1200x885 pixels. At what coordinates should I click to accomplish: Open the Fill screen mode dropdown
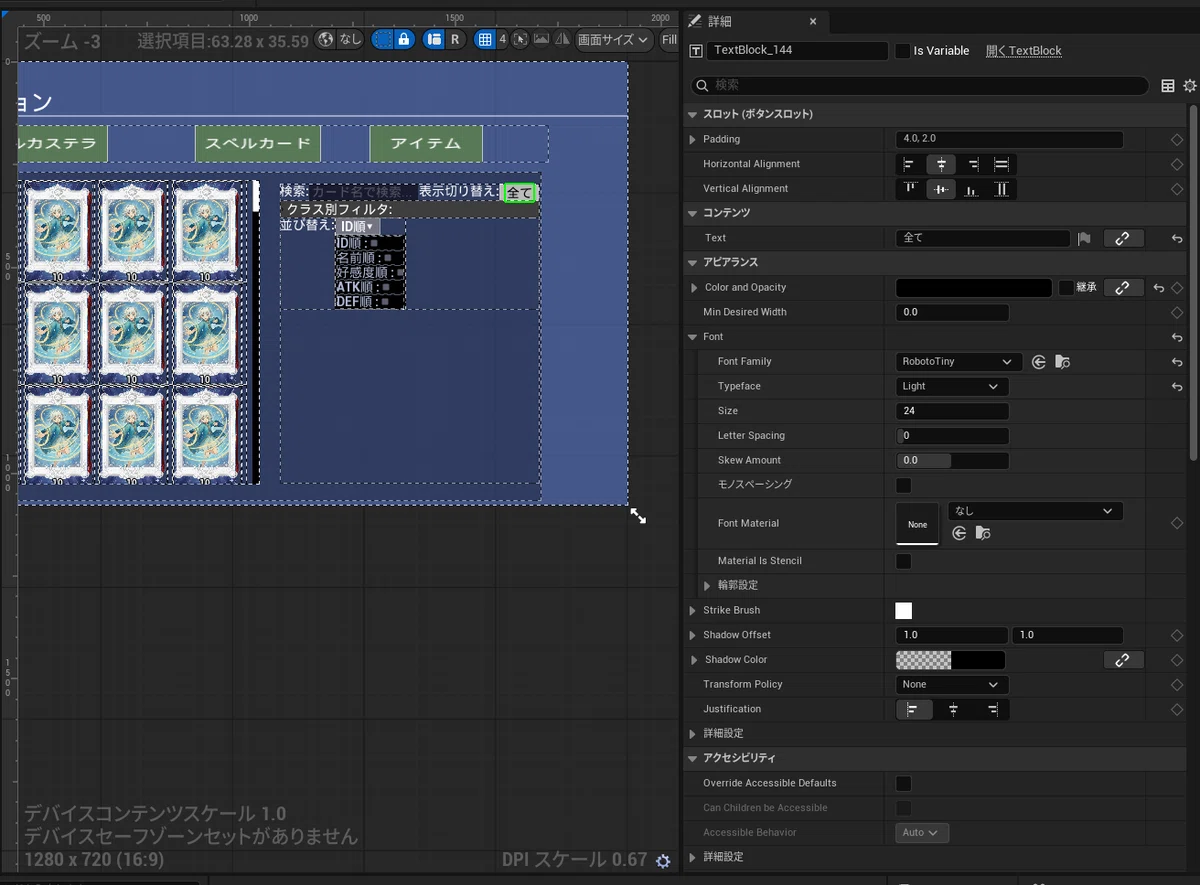click(x=668, y=40)
